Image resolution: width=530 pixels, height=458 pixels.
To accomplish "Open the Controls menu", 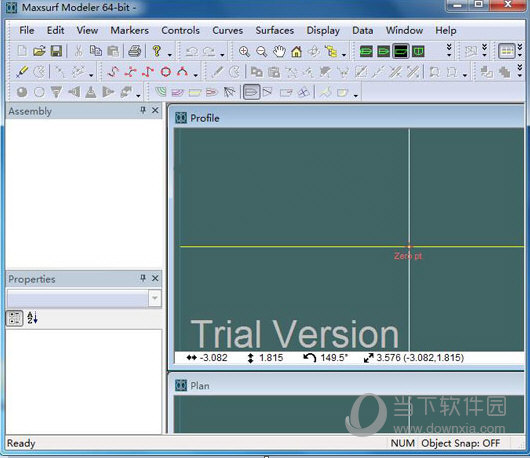I will [180, 30].
